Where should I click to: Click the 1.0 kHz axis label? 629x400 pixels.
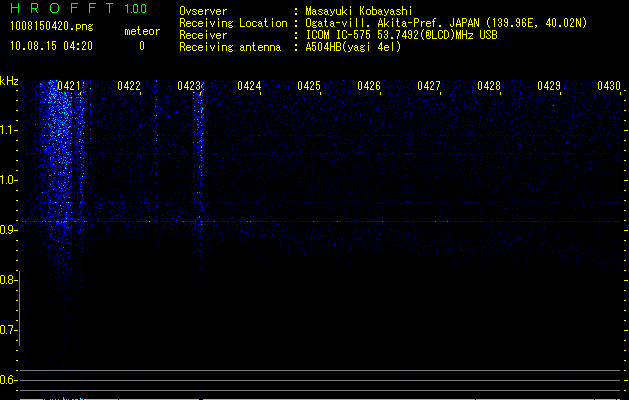7,180
